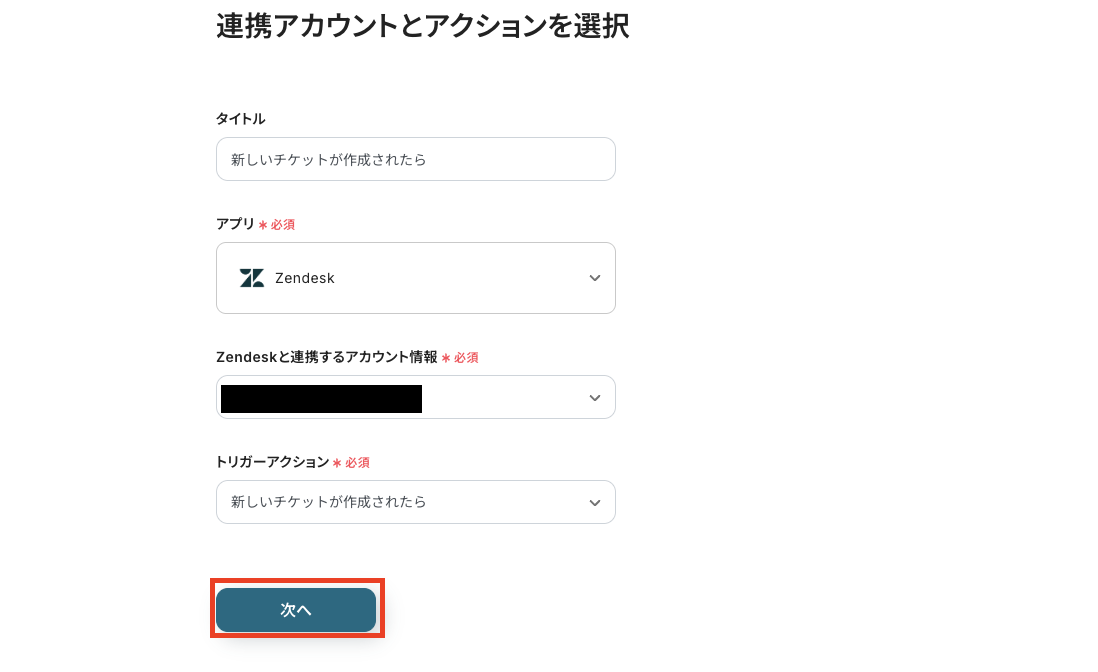Click the アプリ field label
The height and width of the screenshot is (672, 1098).
tap(235, 224)
